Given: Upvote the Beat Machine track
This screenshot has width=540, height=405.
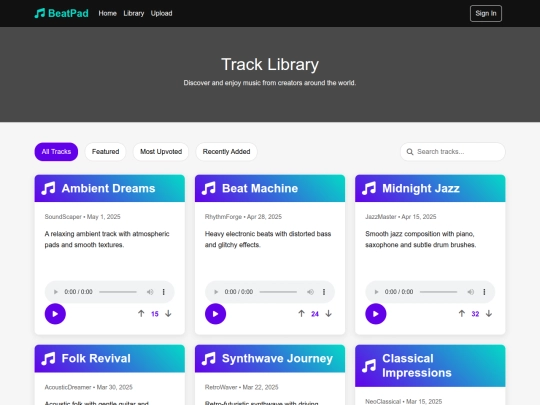Looking at the screenshot, I should tap(301, 313).
